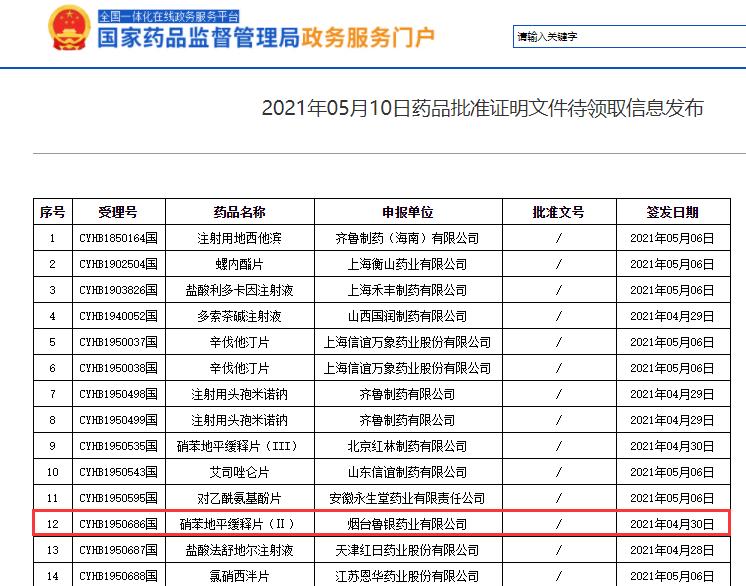
Task: Select drug name 氯硝西泮片
Action: [239, 576]
